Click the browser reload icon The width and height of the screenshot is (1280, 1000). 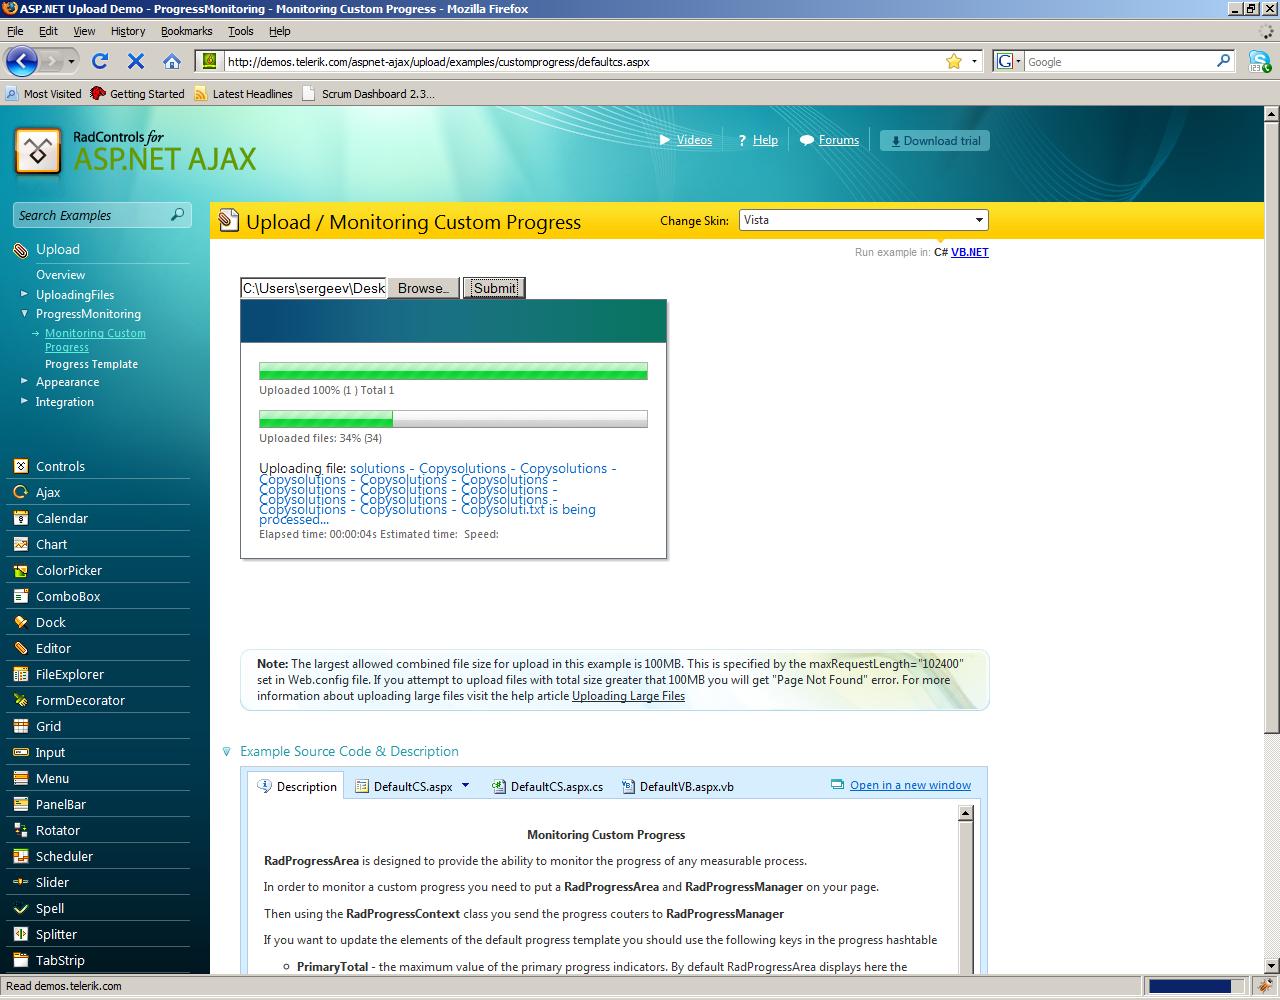point(100,61)
